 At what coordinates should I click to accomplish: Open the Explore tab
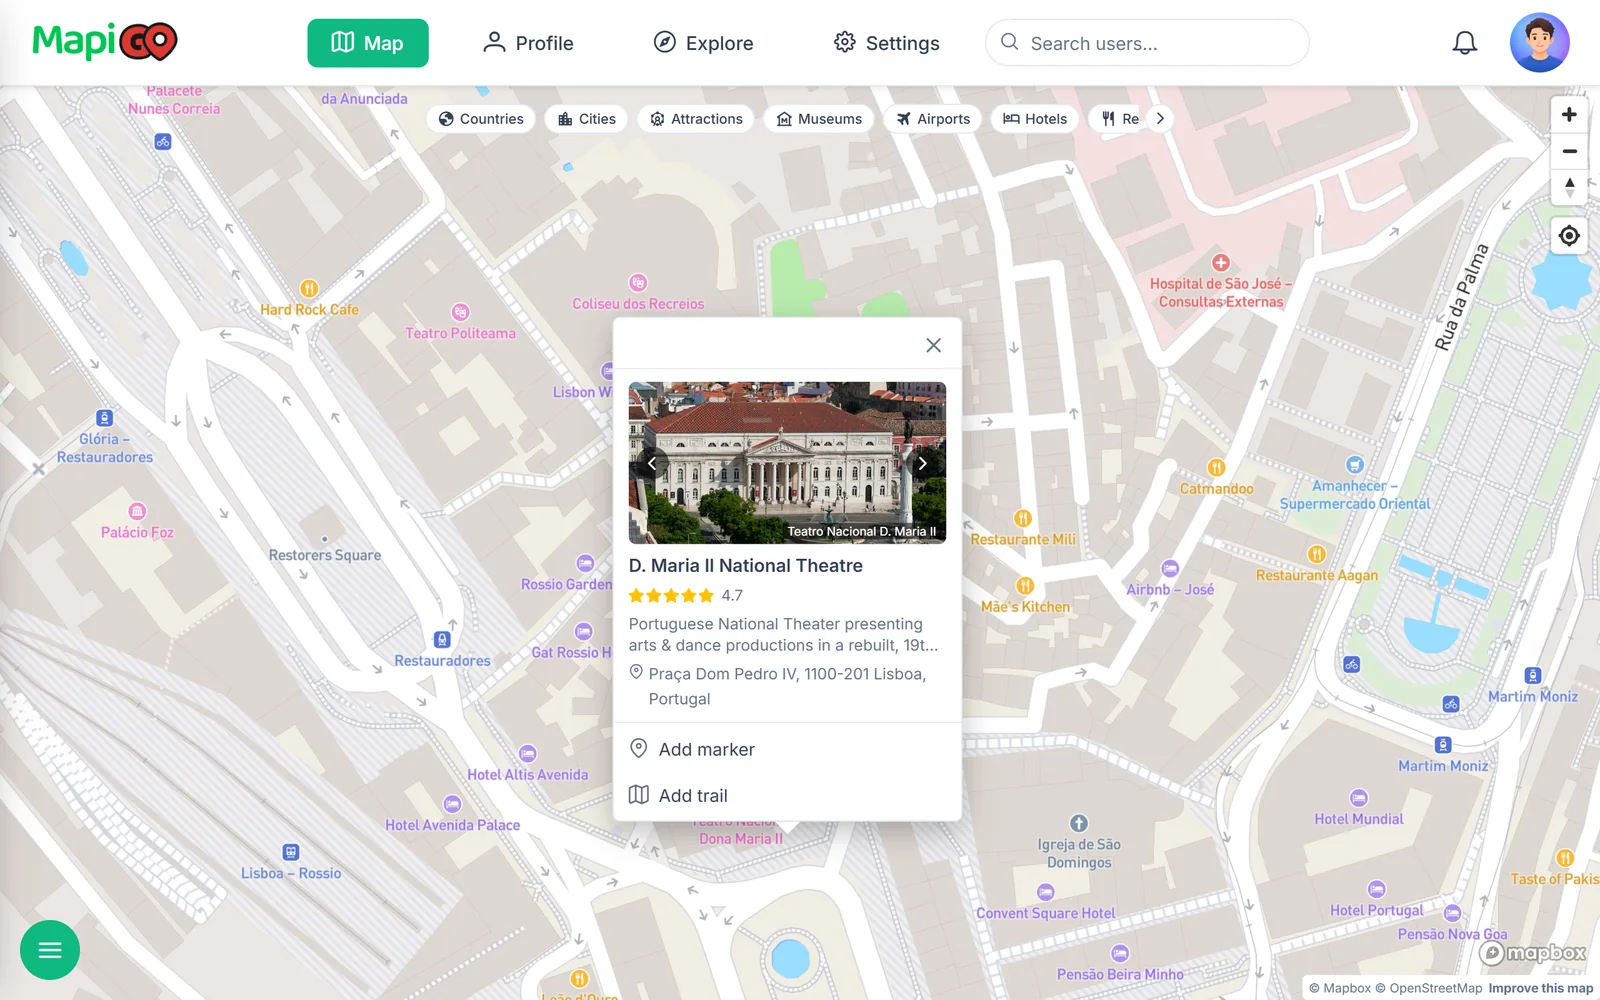pos(703,43)
